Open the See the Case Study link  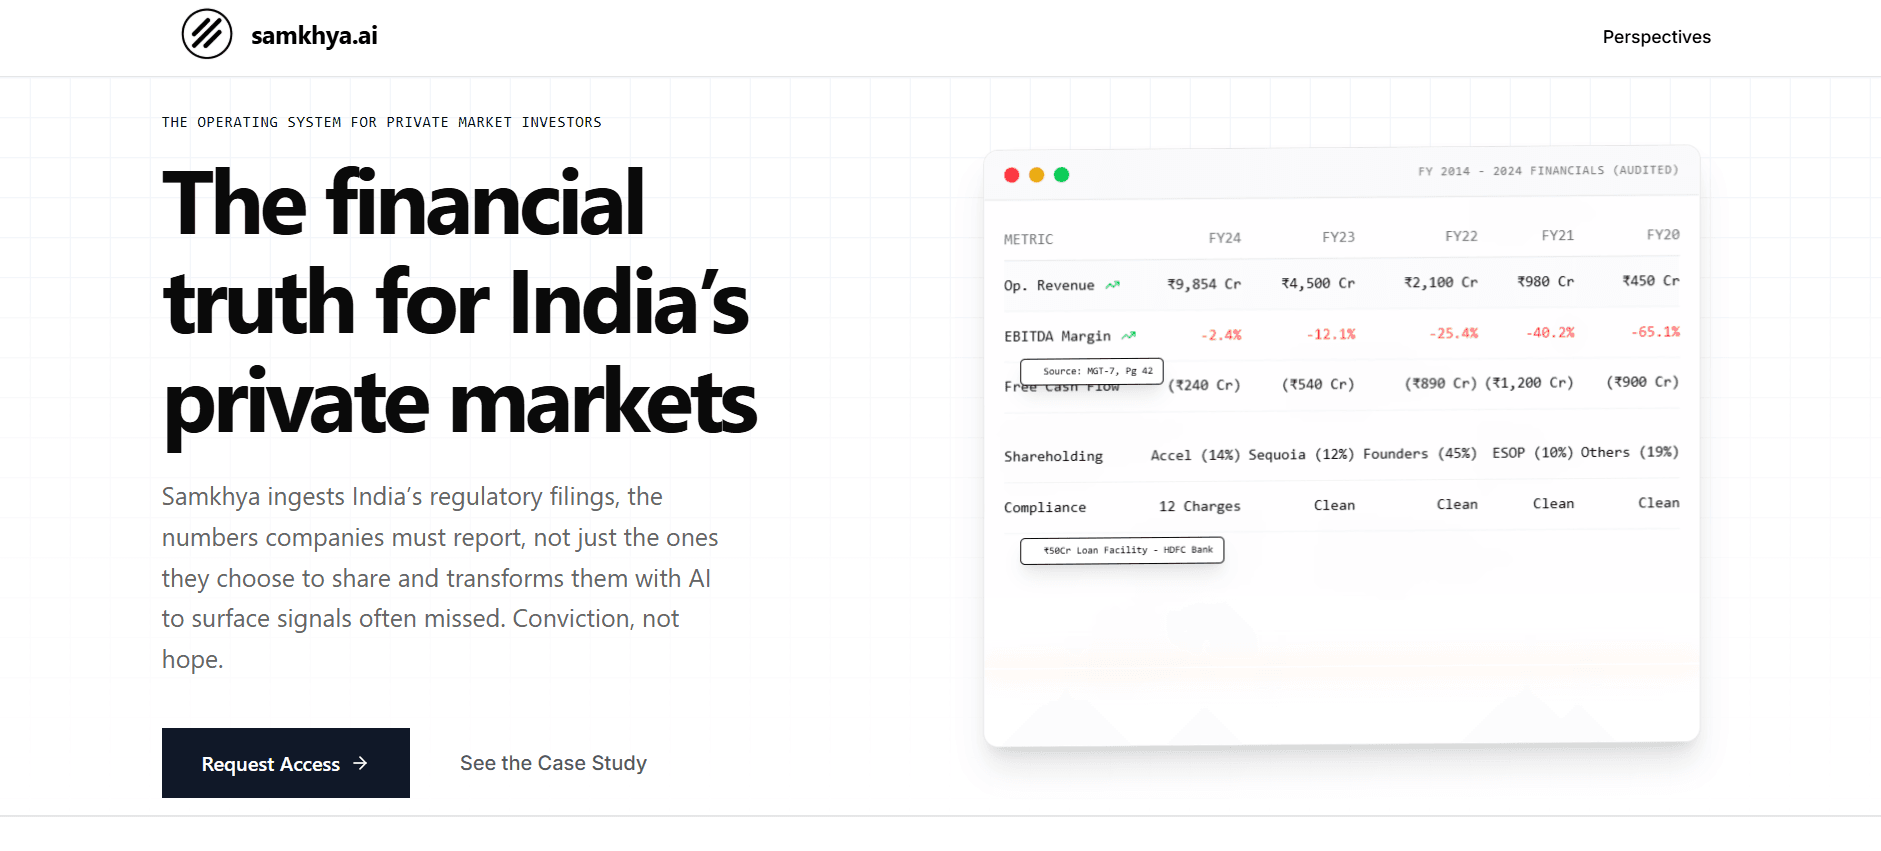pos(553,763)
